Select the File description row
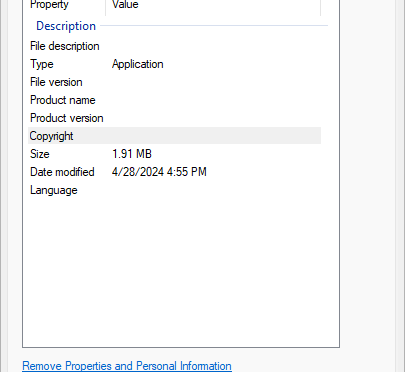 (174, 46)
